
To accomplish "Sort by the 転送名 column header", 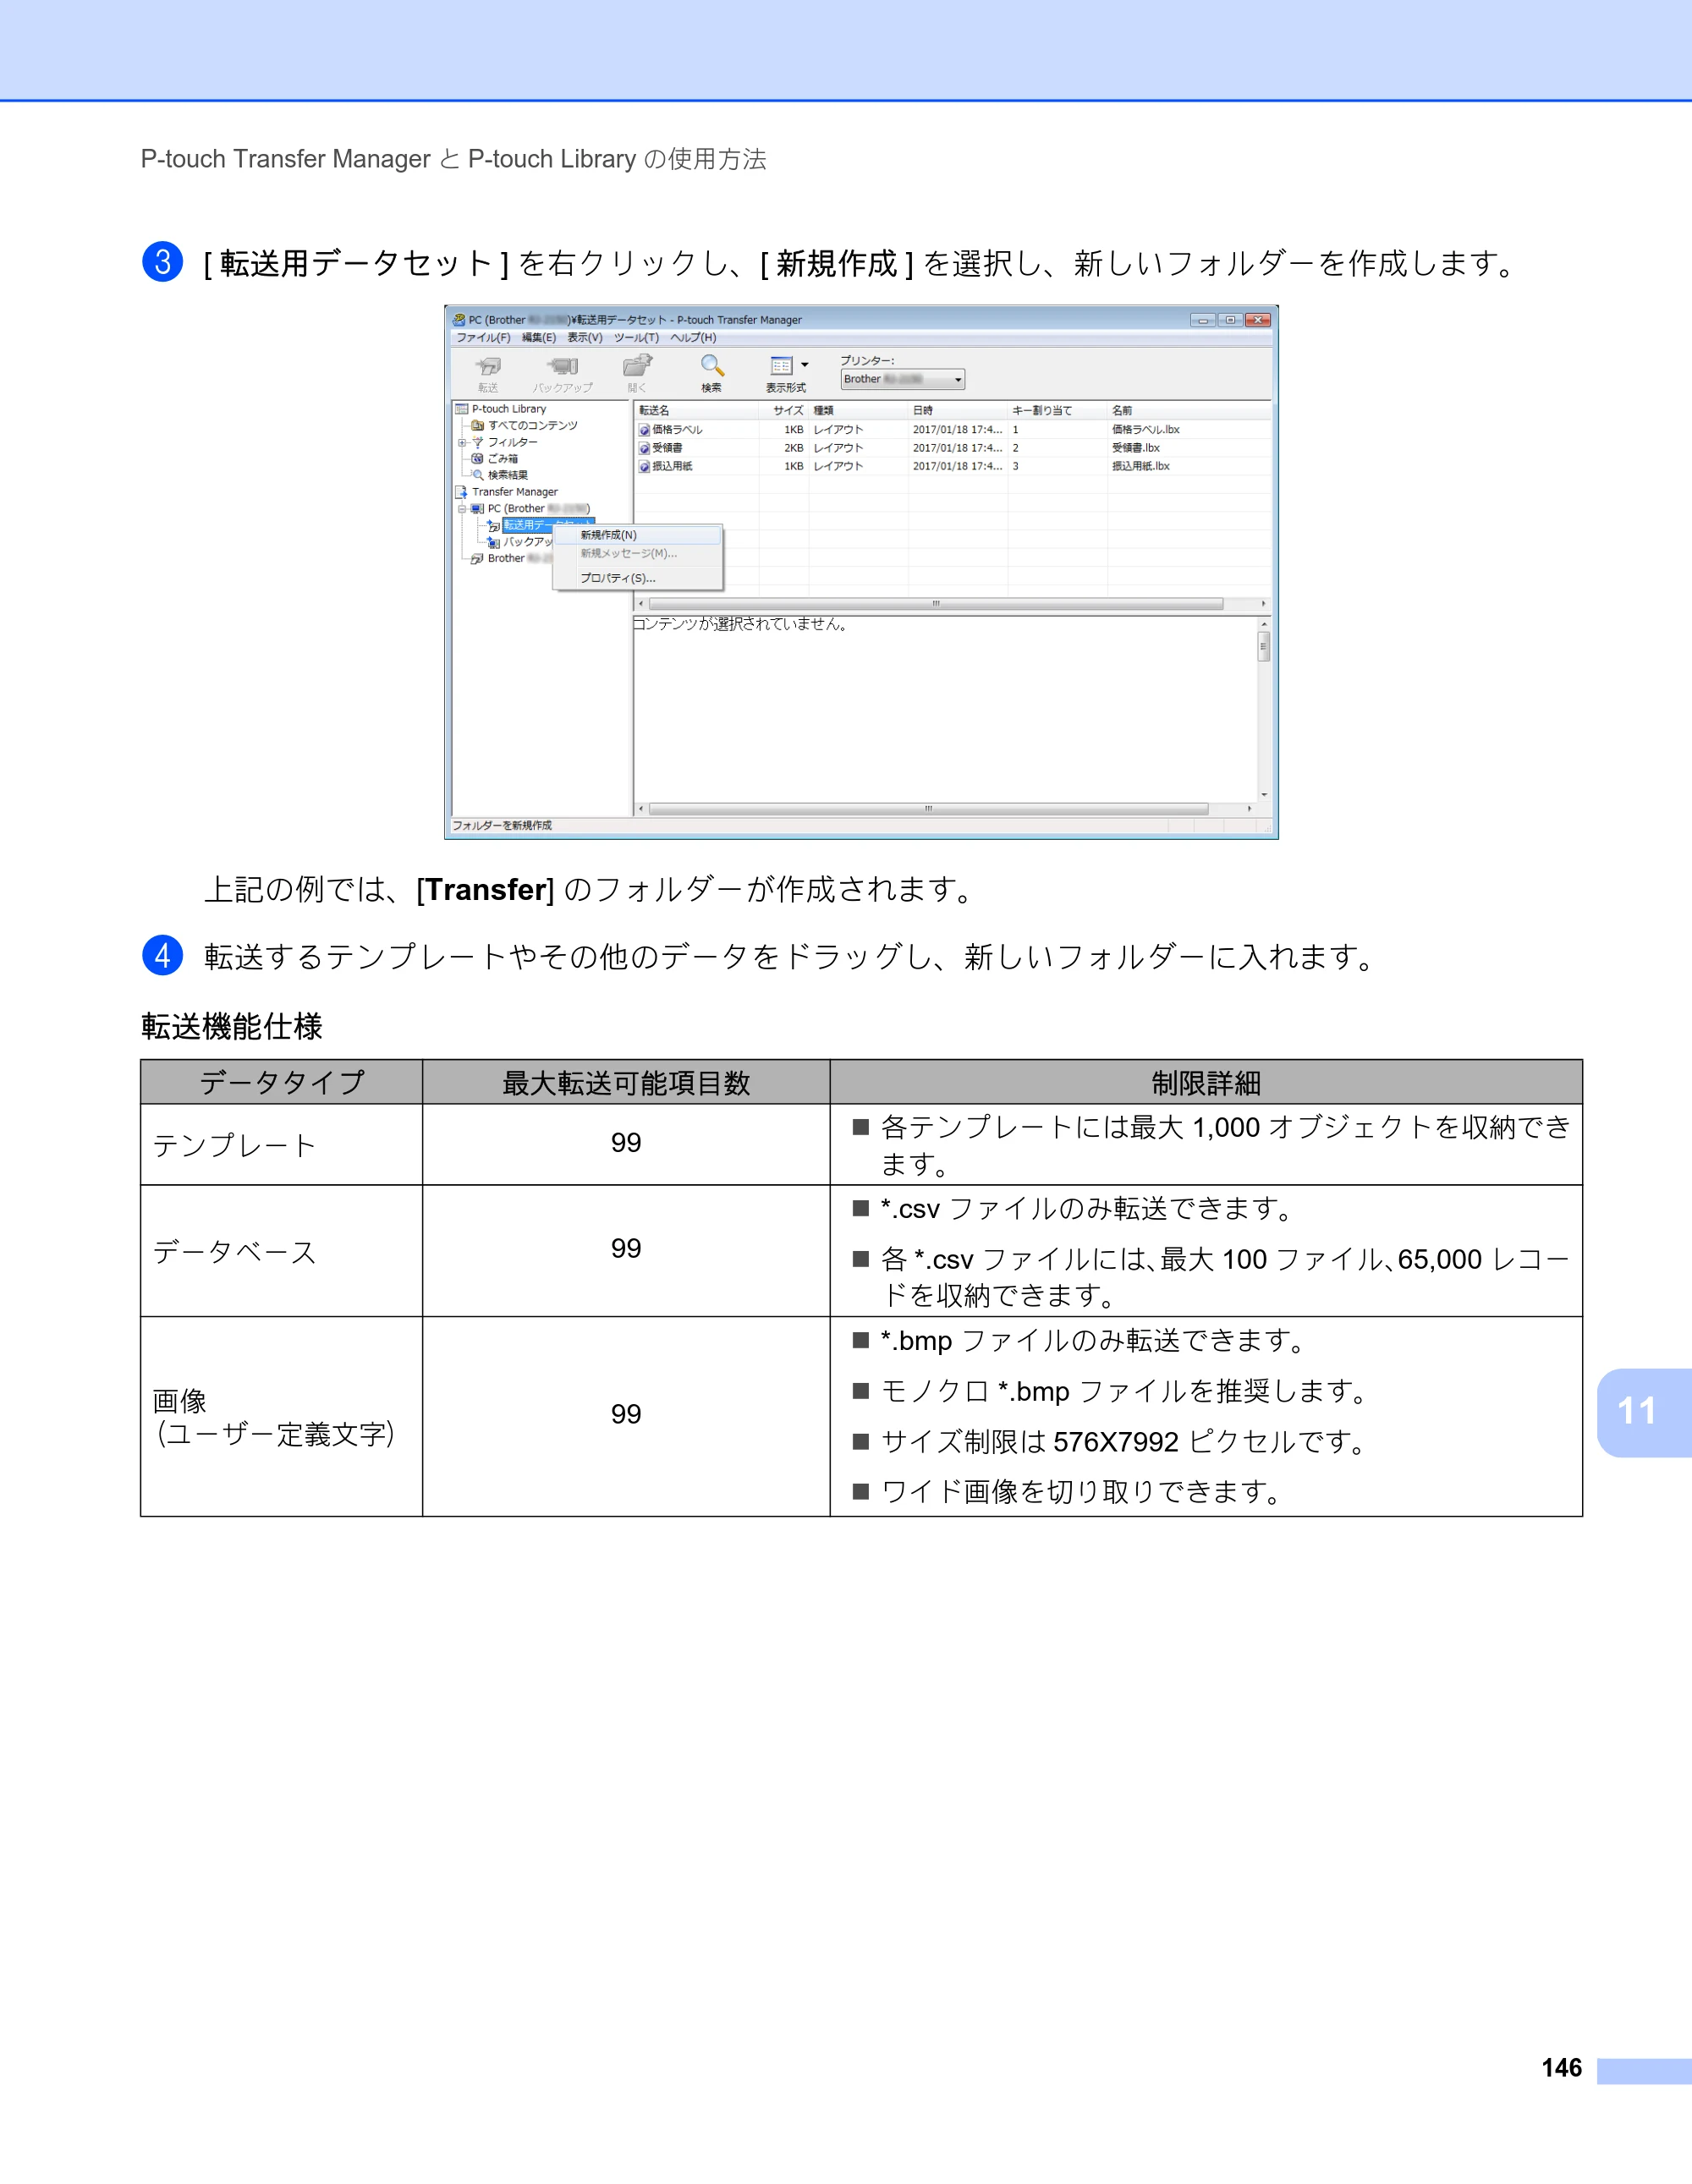I will pyautogui.click(x=697, y=411).
